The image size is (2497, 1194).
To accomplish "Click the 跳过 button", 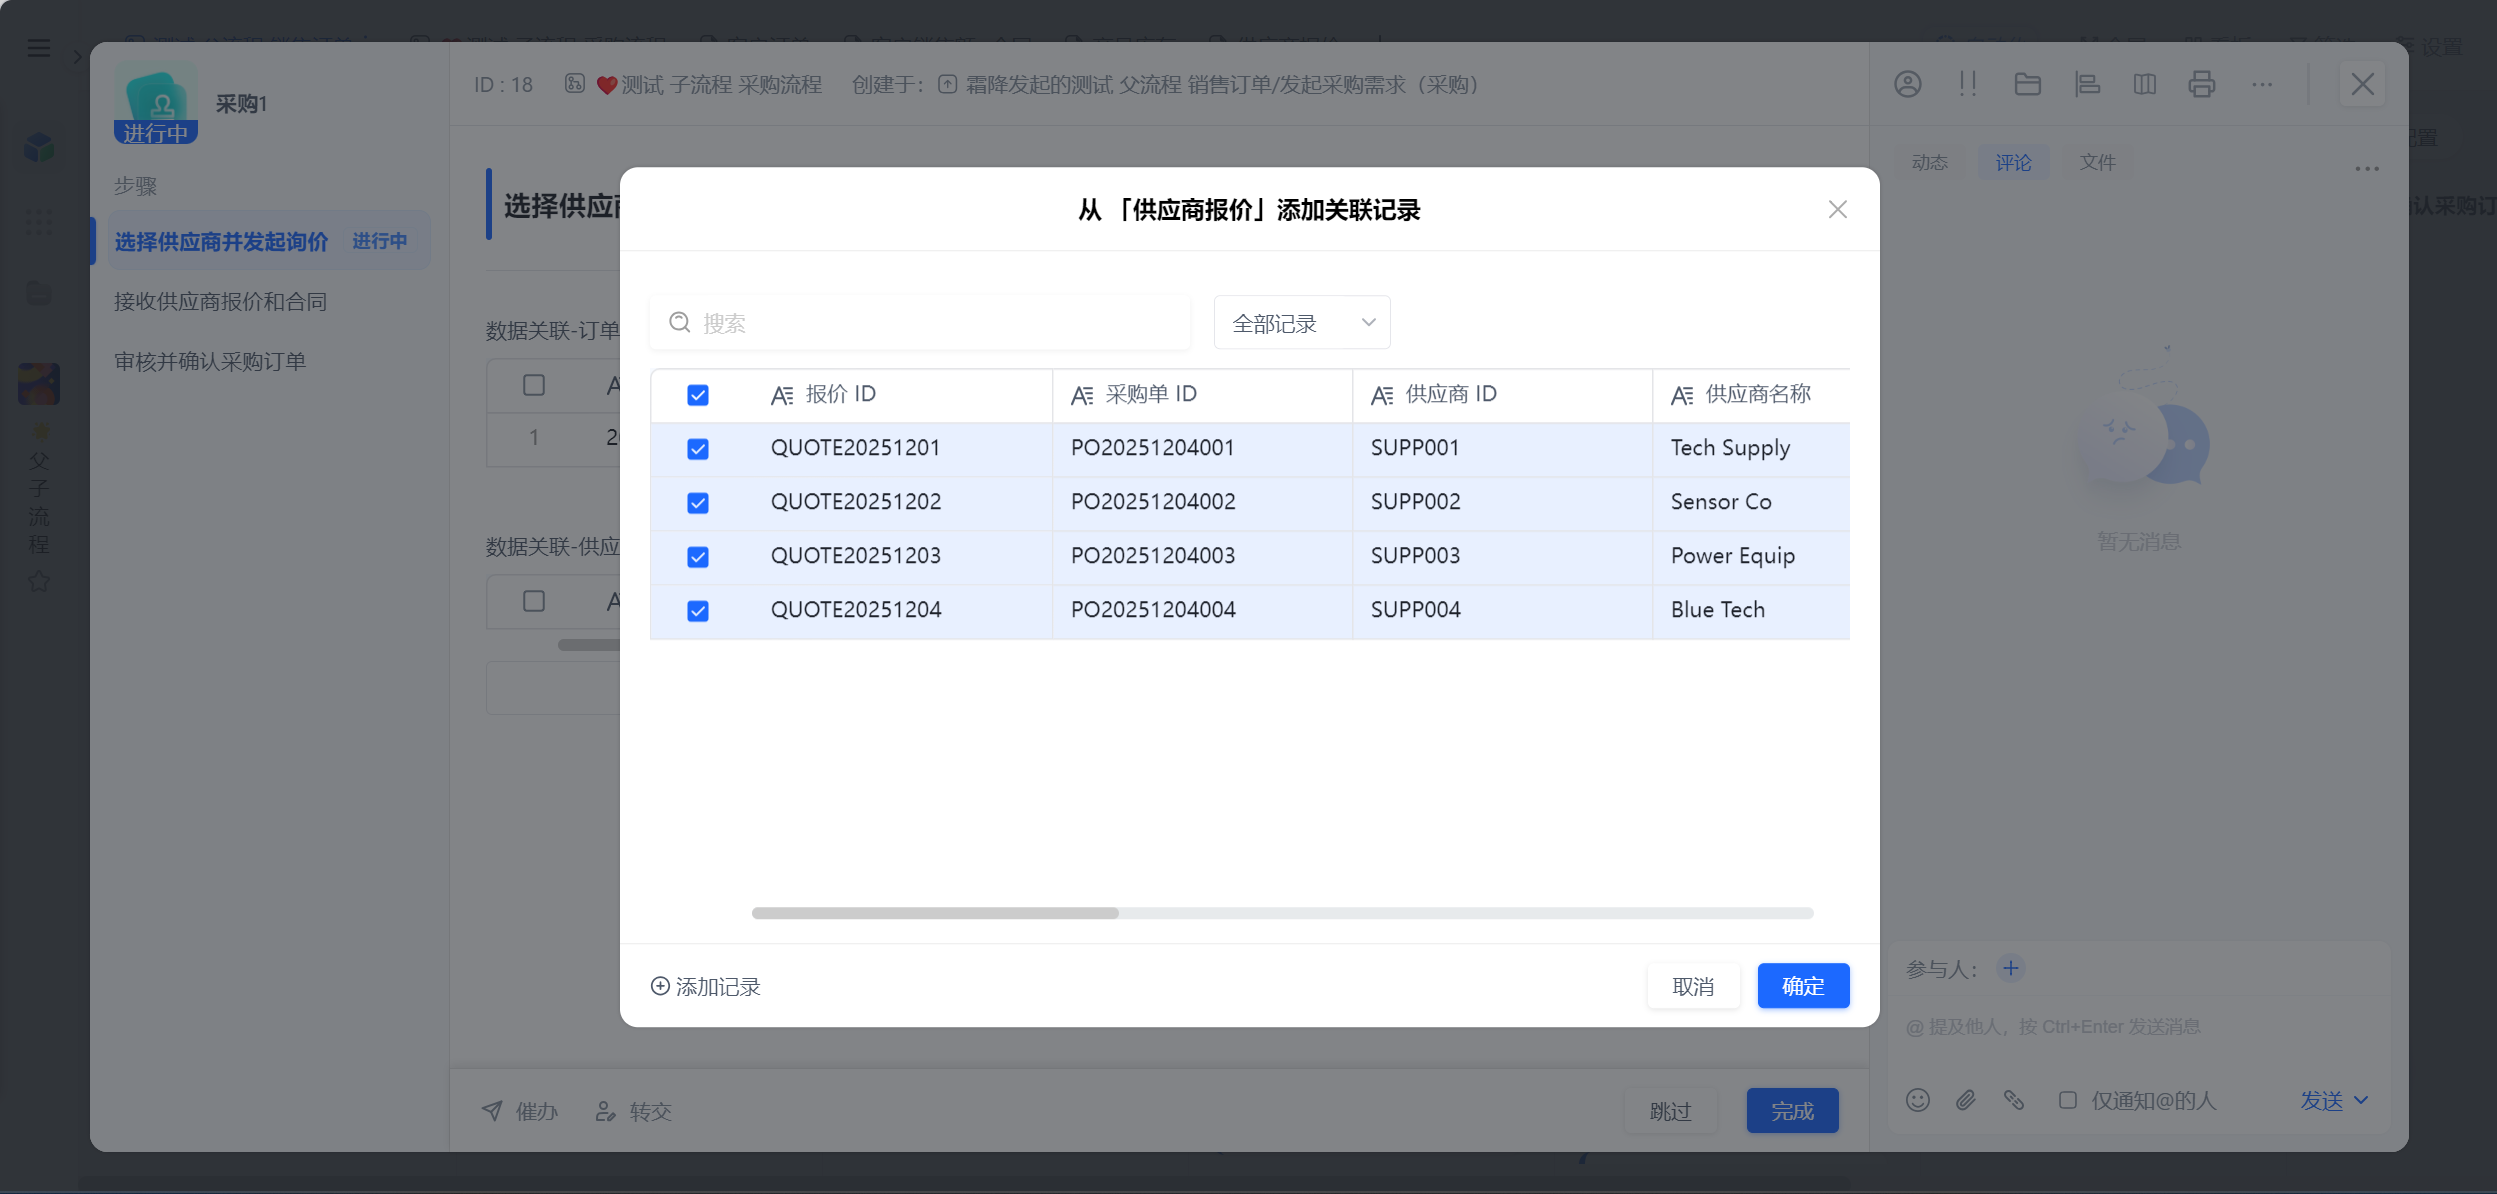I will 1670,1111.
